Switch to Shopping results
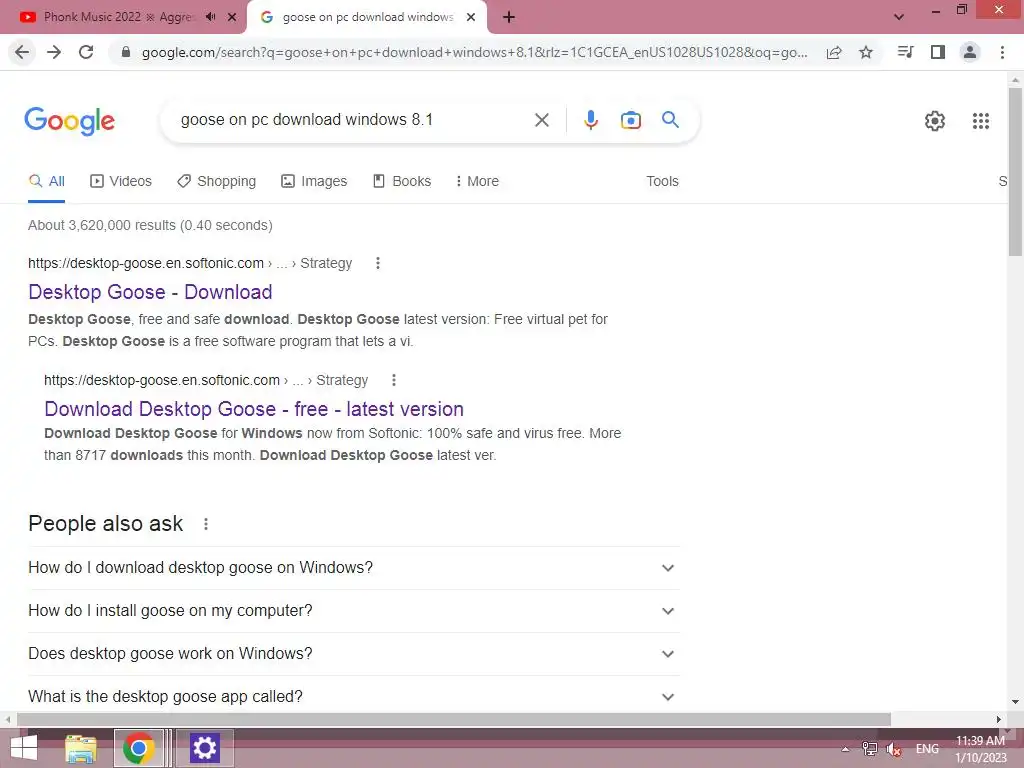The image size is (1024, 768). [216, 182]
